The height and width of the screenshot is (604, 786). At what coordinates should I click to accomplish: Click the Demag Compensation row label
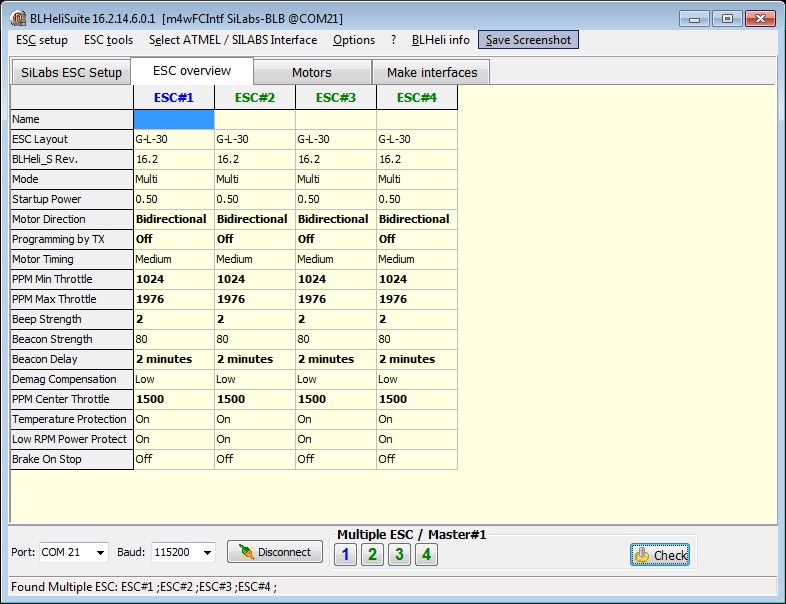(72, 379)
